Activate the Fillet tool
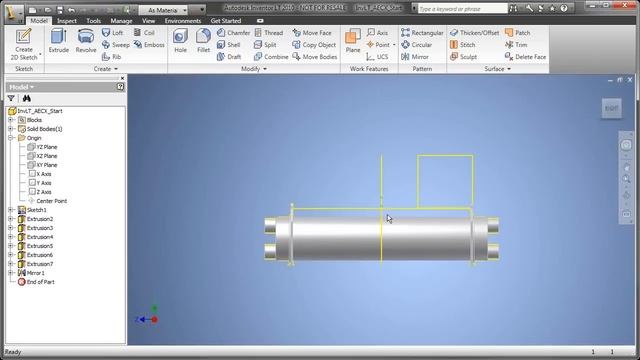The width and height of the screenshot is (640, 360). coord(203,41)
